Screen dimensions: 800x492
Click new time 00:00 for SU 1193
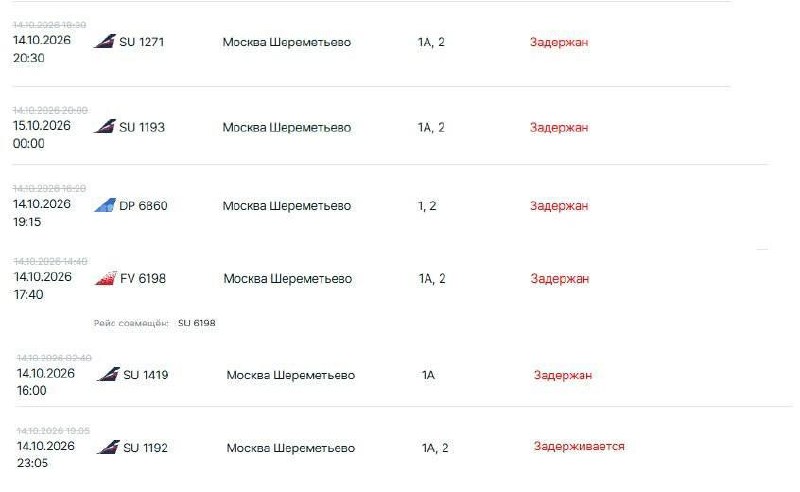click(29, 143)
